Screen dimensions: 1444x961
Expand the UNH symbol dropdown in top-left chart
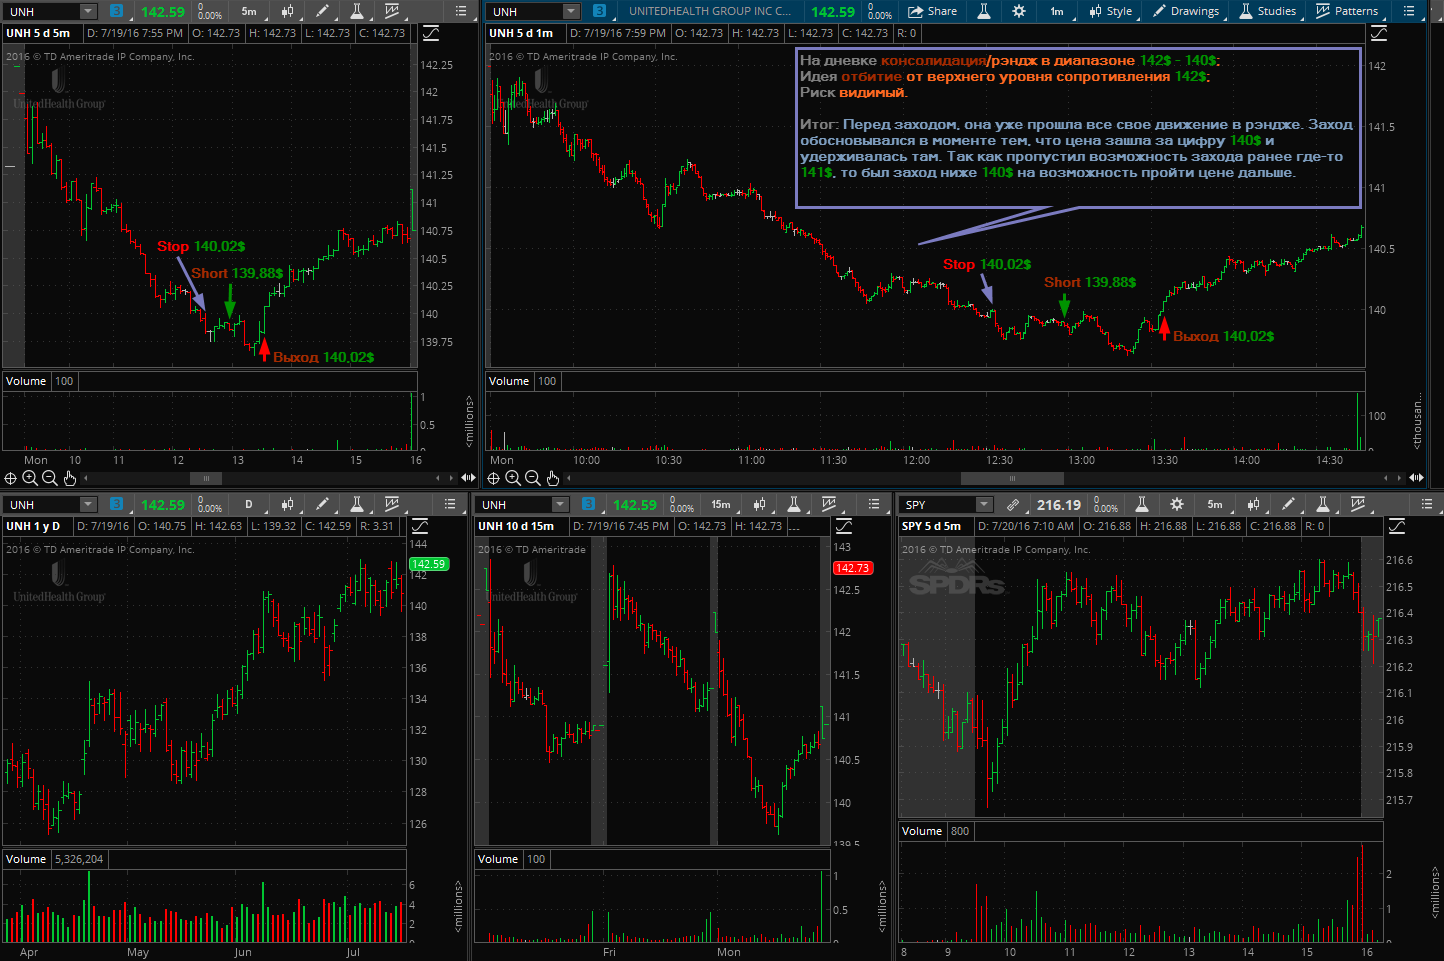88,12
